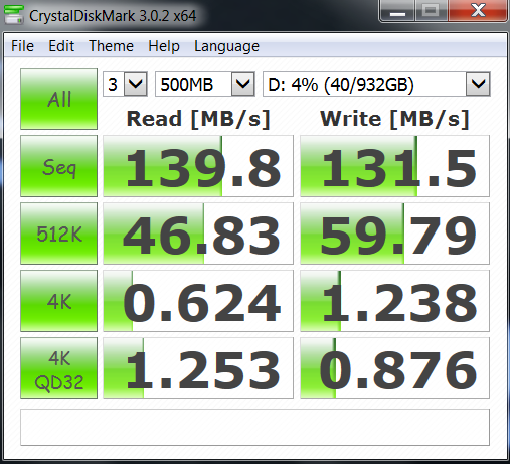This screenshot has width=510, height=464.
Task: Click the Read [MB/s] column header
Action: click(199, 119)
